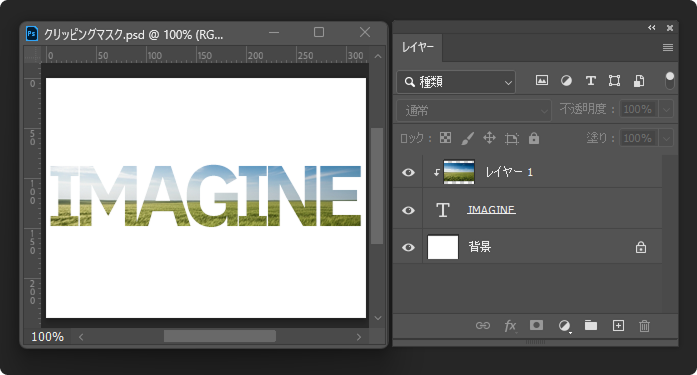Toggle the layer filtering on/off switch
This screenshot has height=375, width=697.
coord(669,80)
